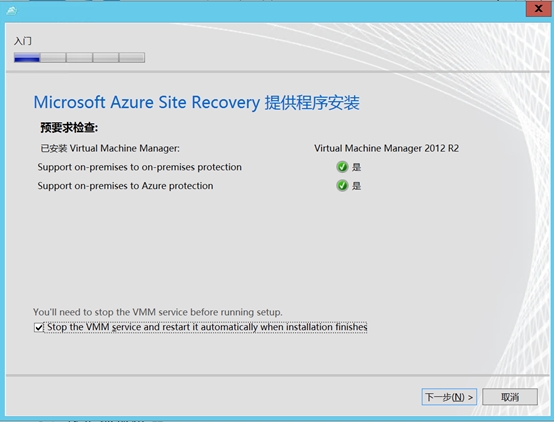Click the 'Virtual Machine Manager 2012 R2' value text
The image size is (554, 422).
pos(387,148)
